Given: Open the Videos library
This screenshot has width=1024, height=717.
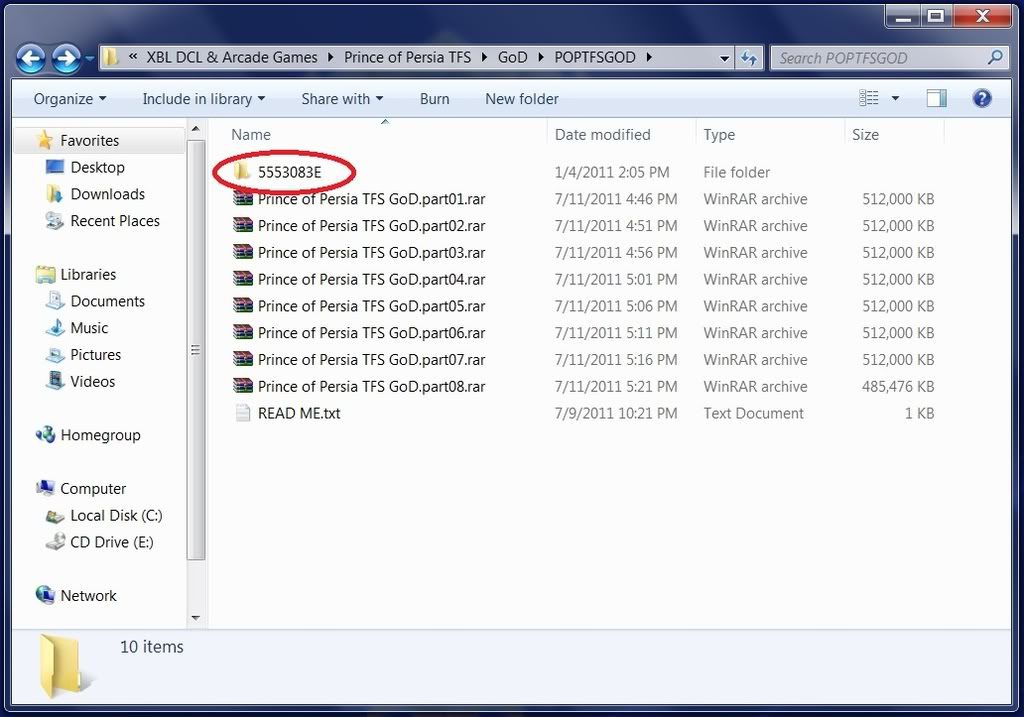Looking at the screenshot, I should pos(93,381).
